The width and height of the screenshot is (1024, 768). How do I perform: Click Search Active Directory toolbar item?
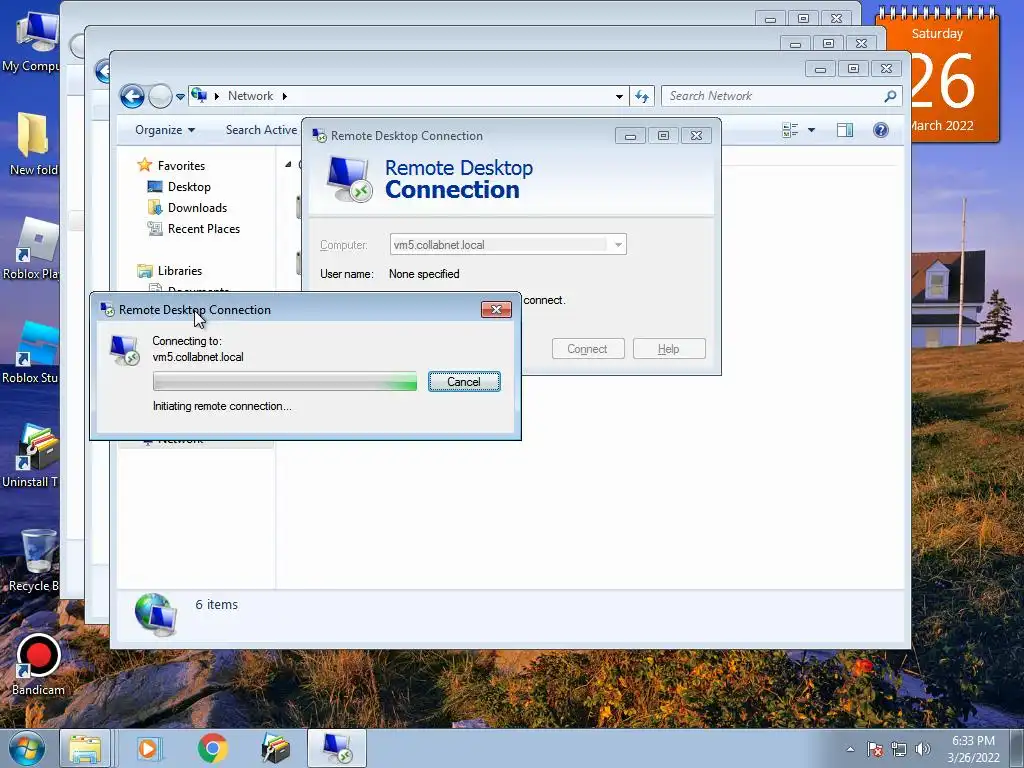tap(261, 130)
